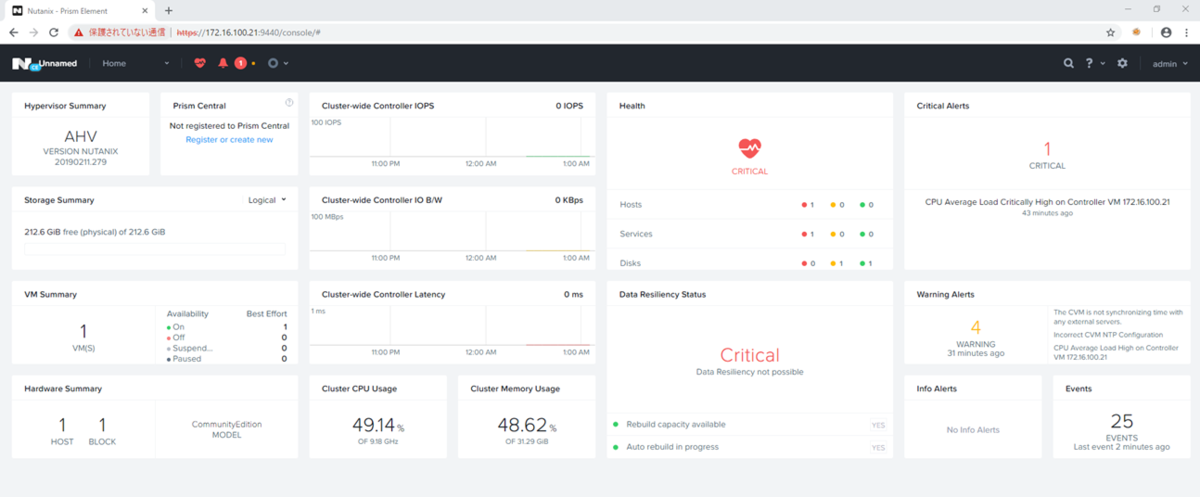Click the critical alerts count 1
Screen dimensions: 1200x497
(1047, 148)
